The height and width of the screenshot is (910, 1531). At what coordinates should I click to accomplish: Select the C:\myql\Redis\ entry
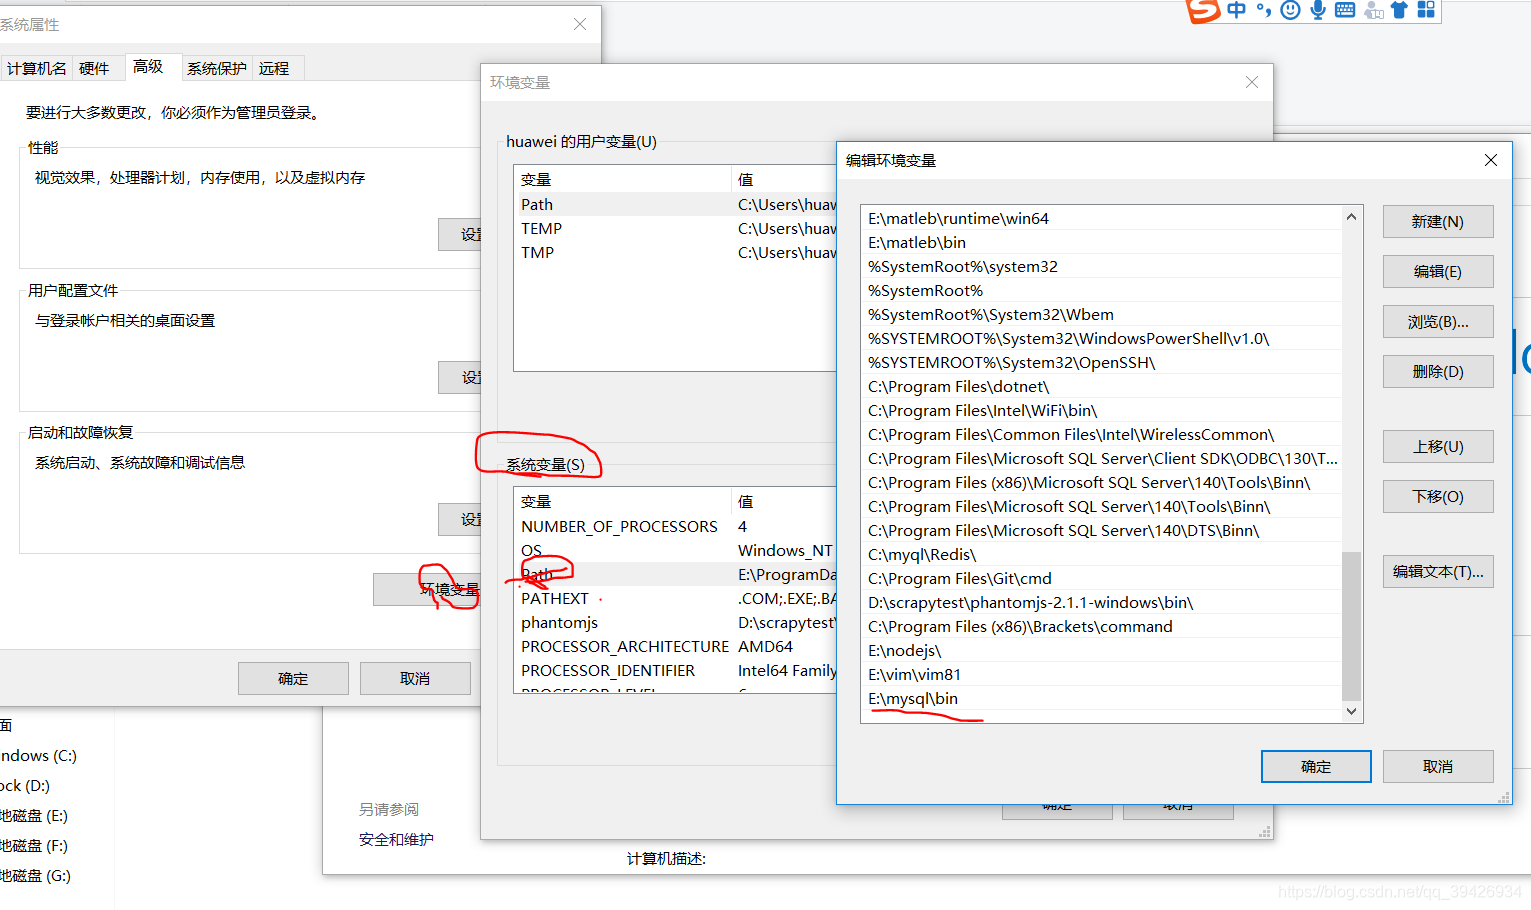coord(1101,554)
